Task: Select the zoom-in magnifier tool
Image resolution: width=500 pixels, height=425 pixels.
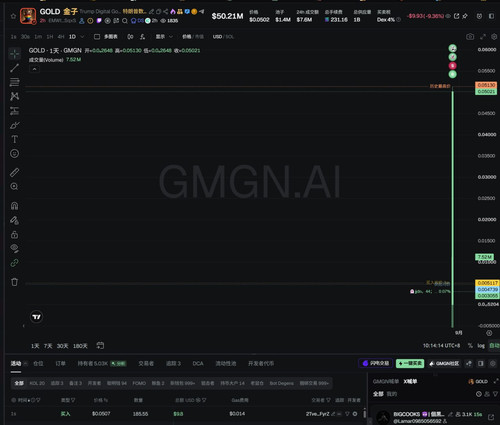Action: pos(14,187)
